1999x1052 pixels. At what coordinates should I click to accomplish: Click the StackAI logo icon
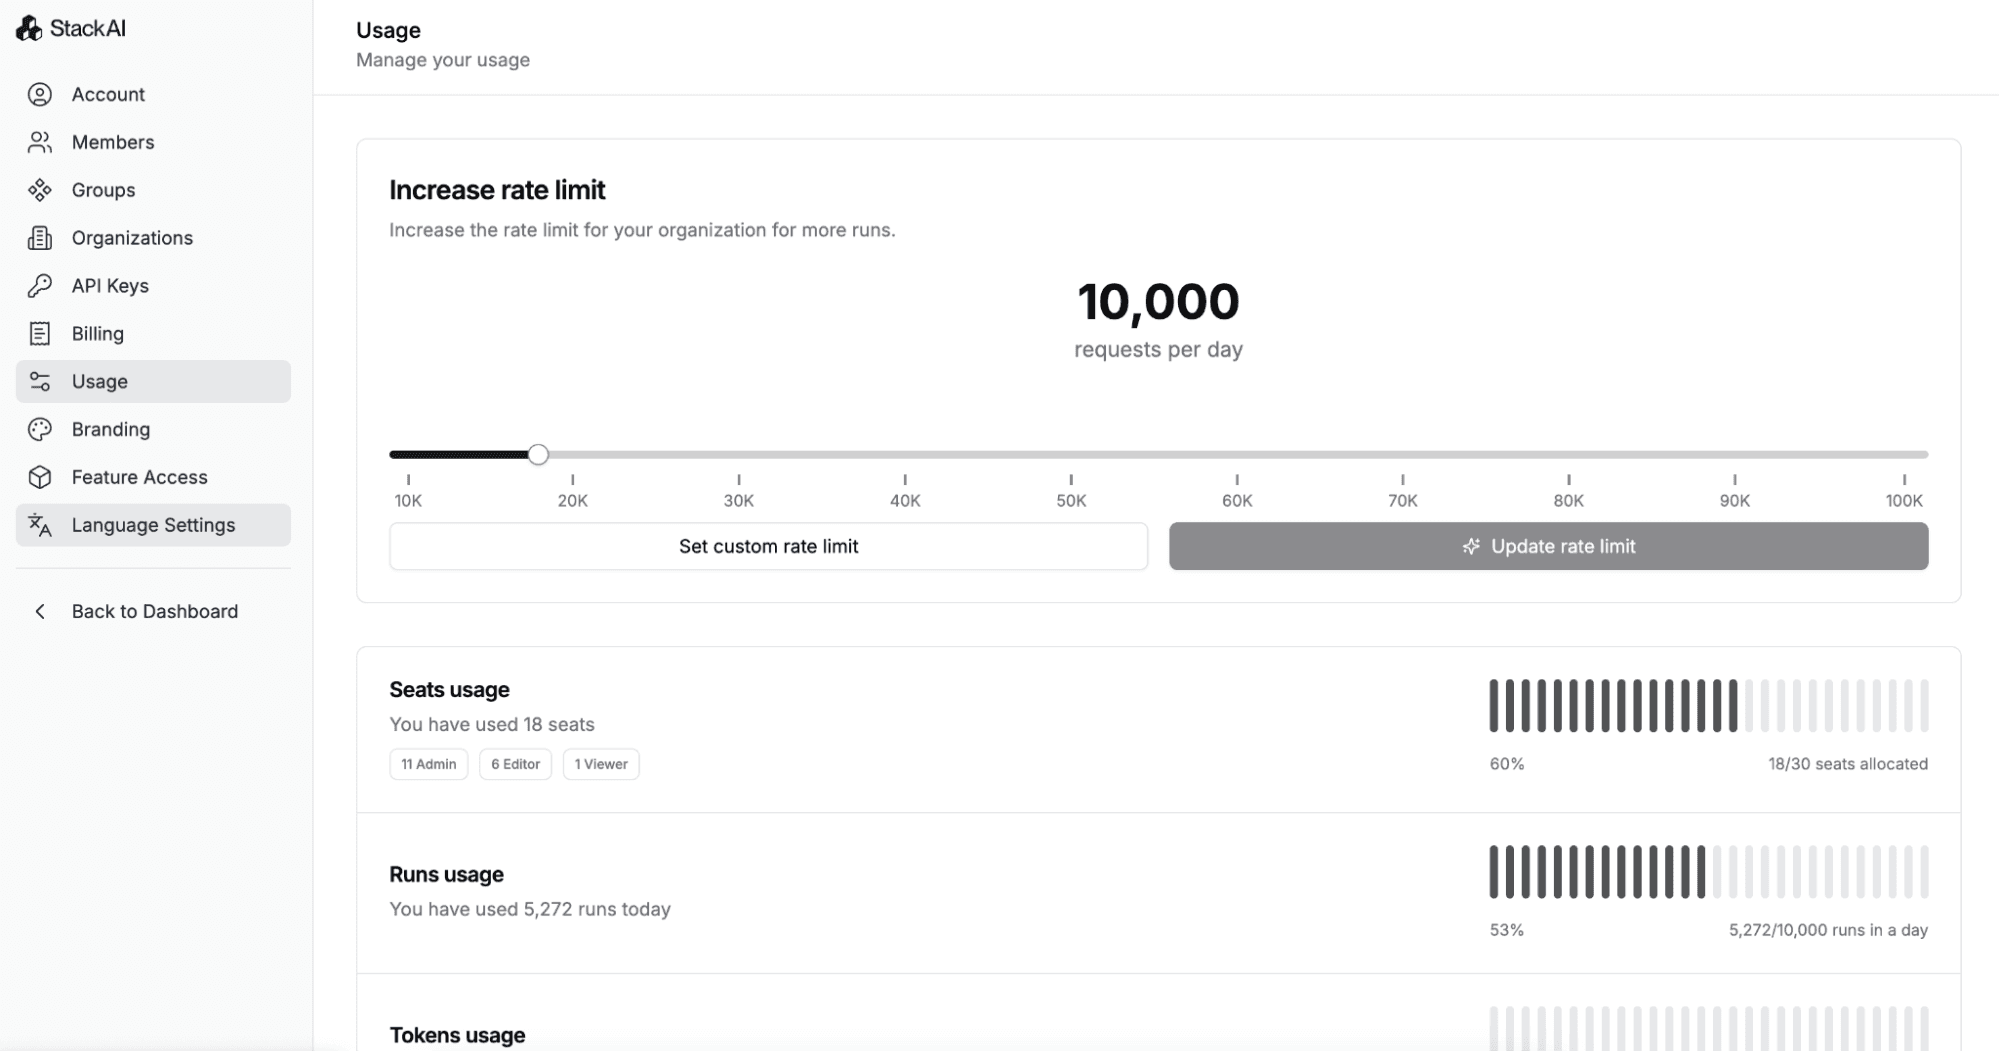(29, 29)
